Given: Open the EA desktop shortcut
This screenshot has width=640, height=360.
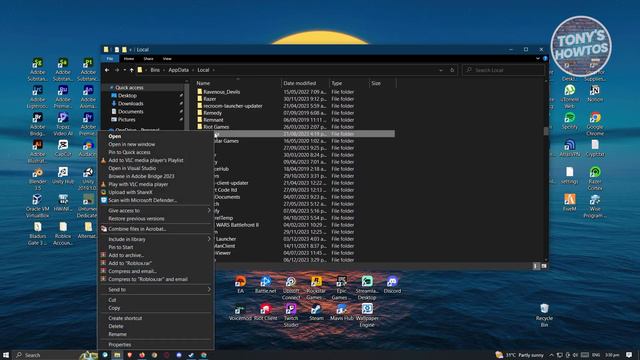Looking at the screenshot, I should [240, 284].
